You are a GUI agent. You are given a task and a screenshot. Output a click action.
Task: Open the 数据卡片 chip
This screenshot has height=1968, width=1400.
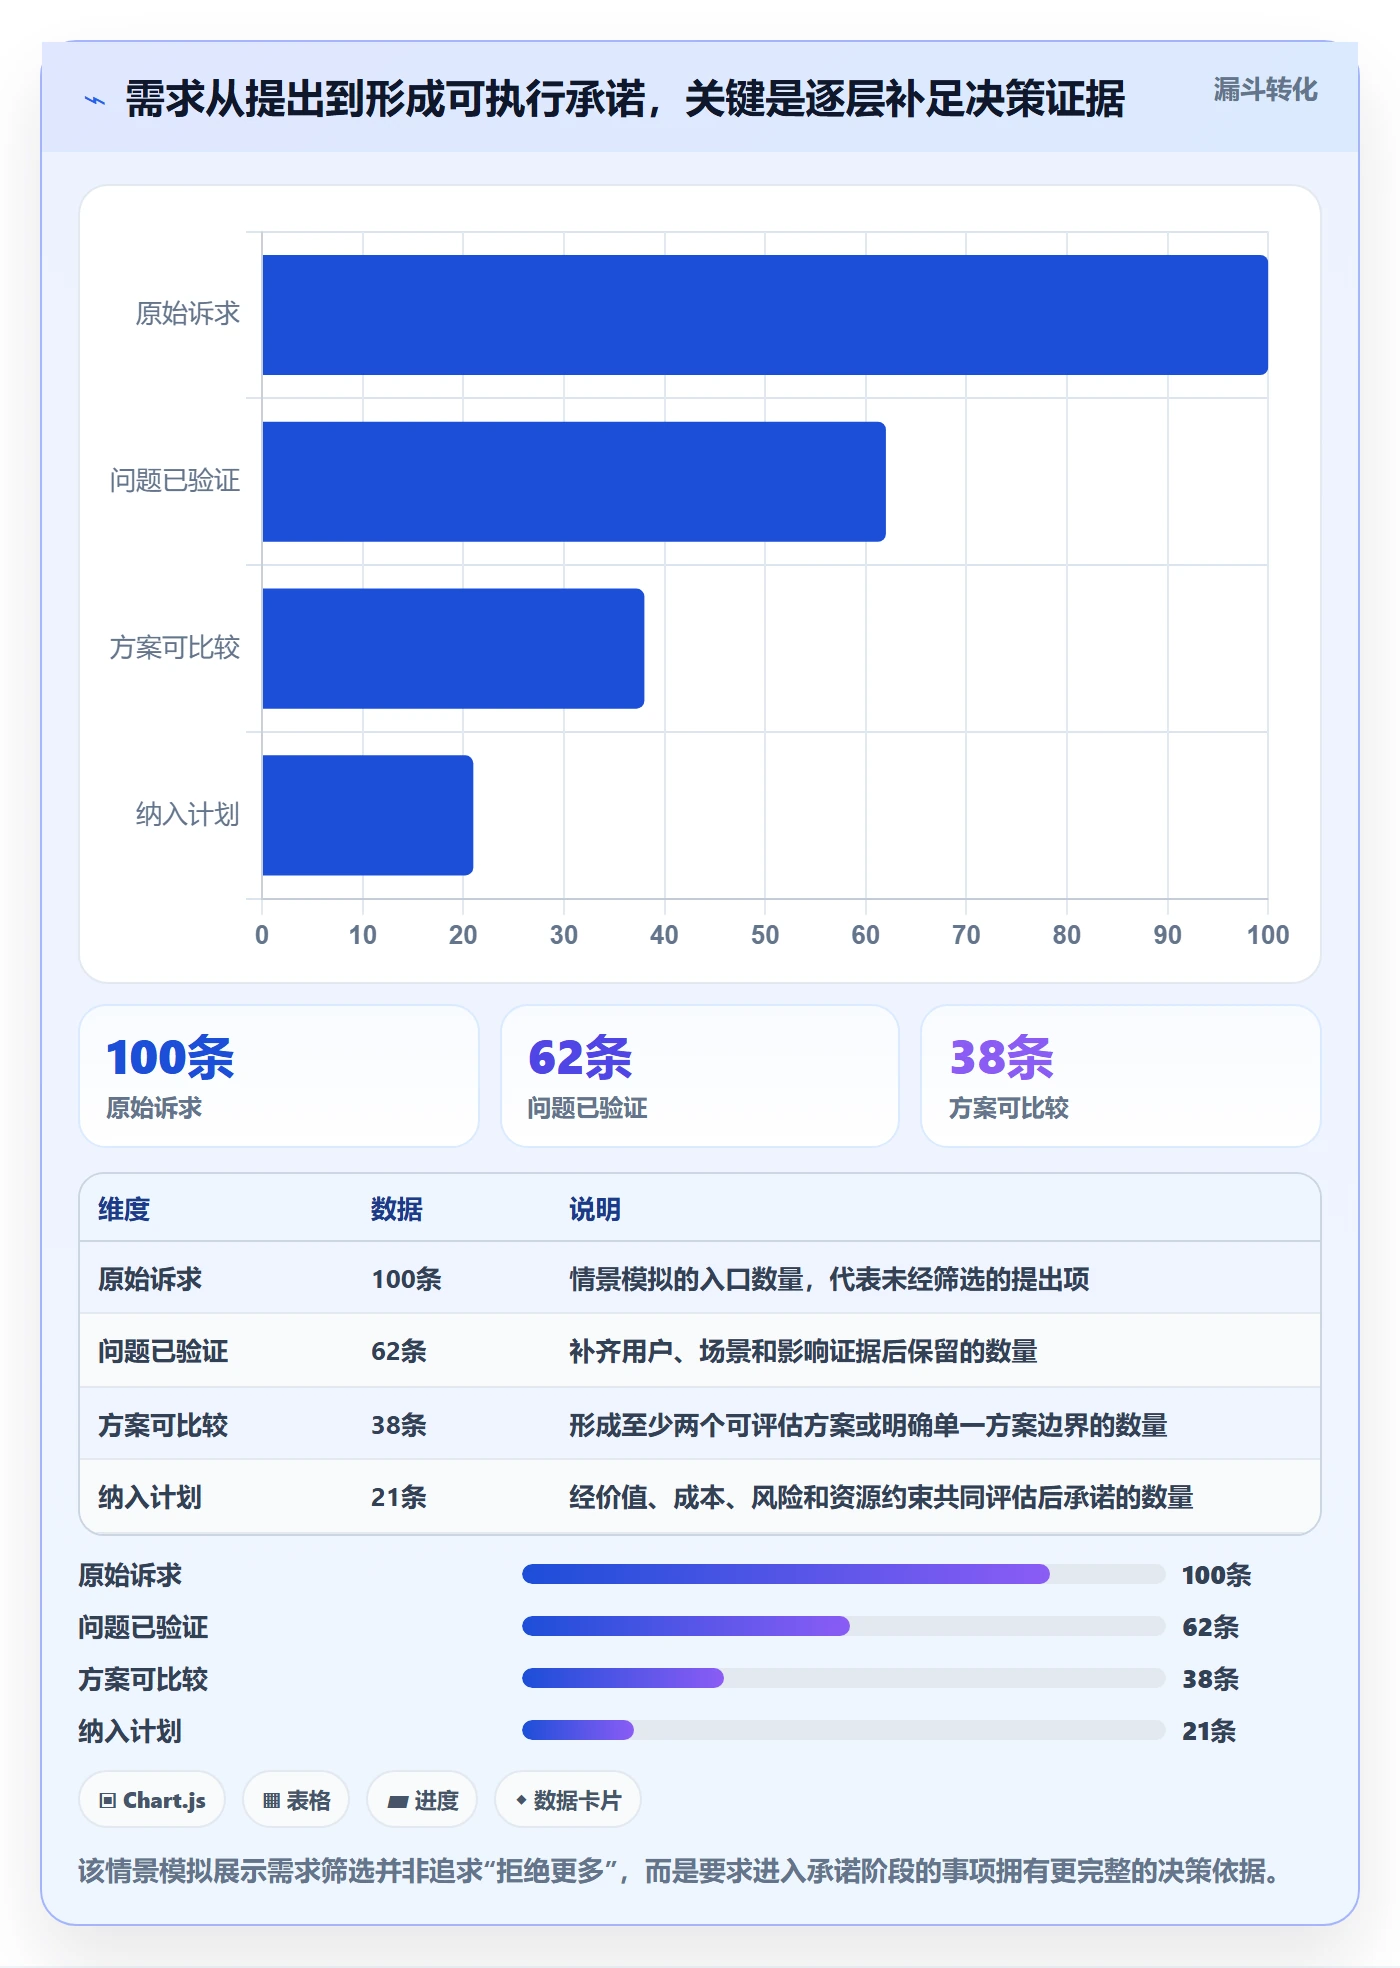568,1800
